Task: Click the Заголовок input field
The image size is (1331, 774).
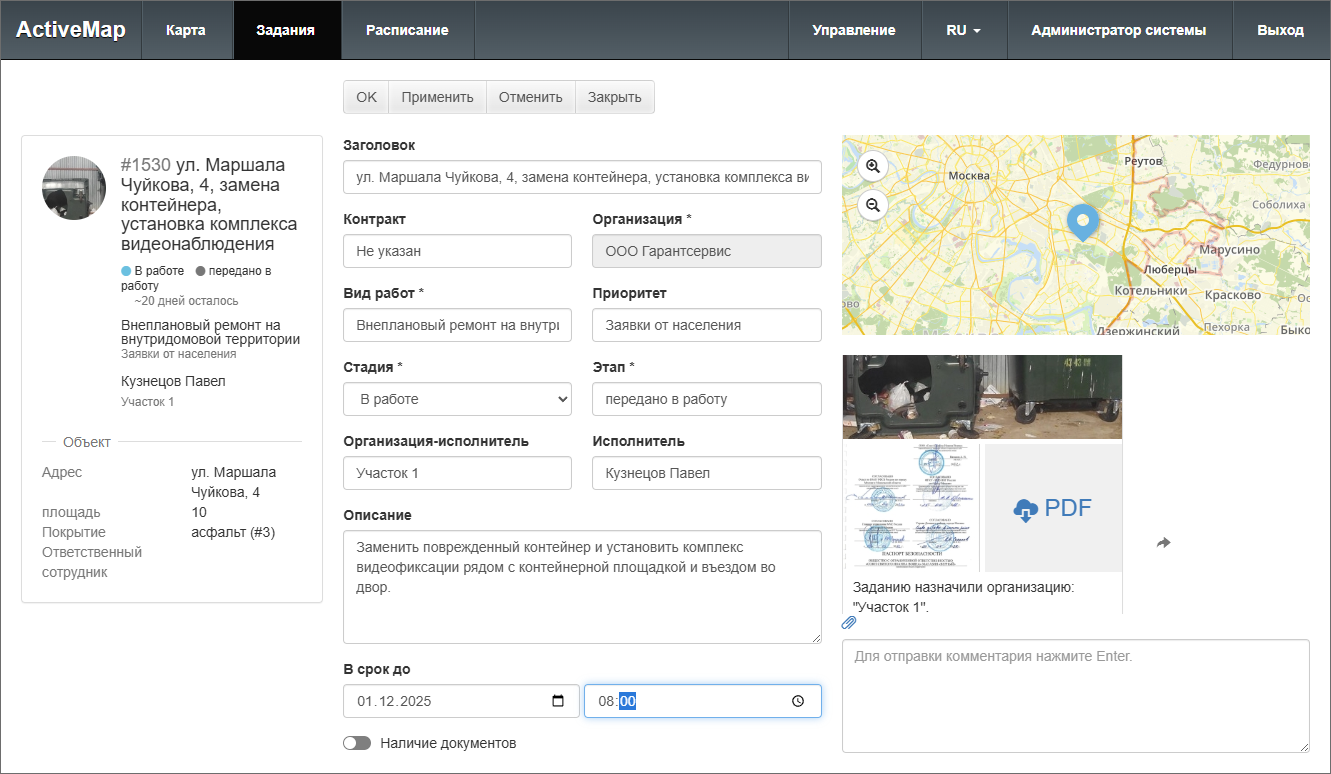Action: (582, 177)
